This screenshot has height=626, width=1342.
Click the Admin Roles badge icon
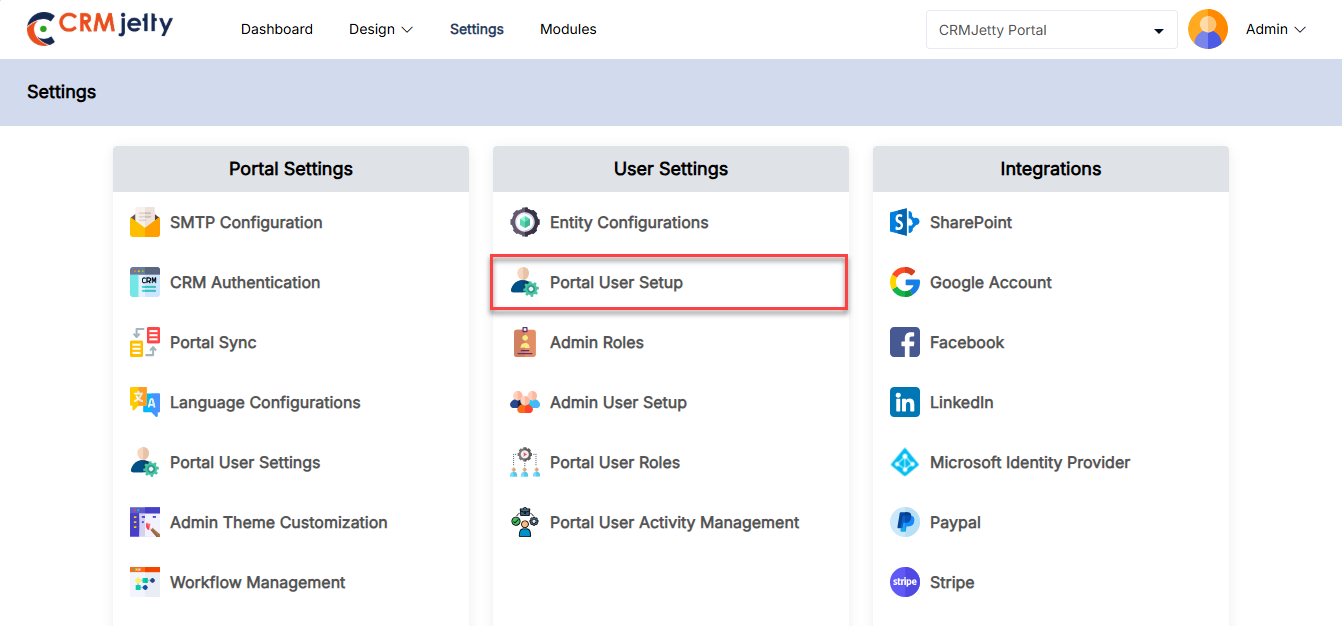[x=525, y=343]
